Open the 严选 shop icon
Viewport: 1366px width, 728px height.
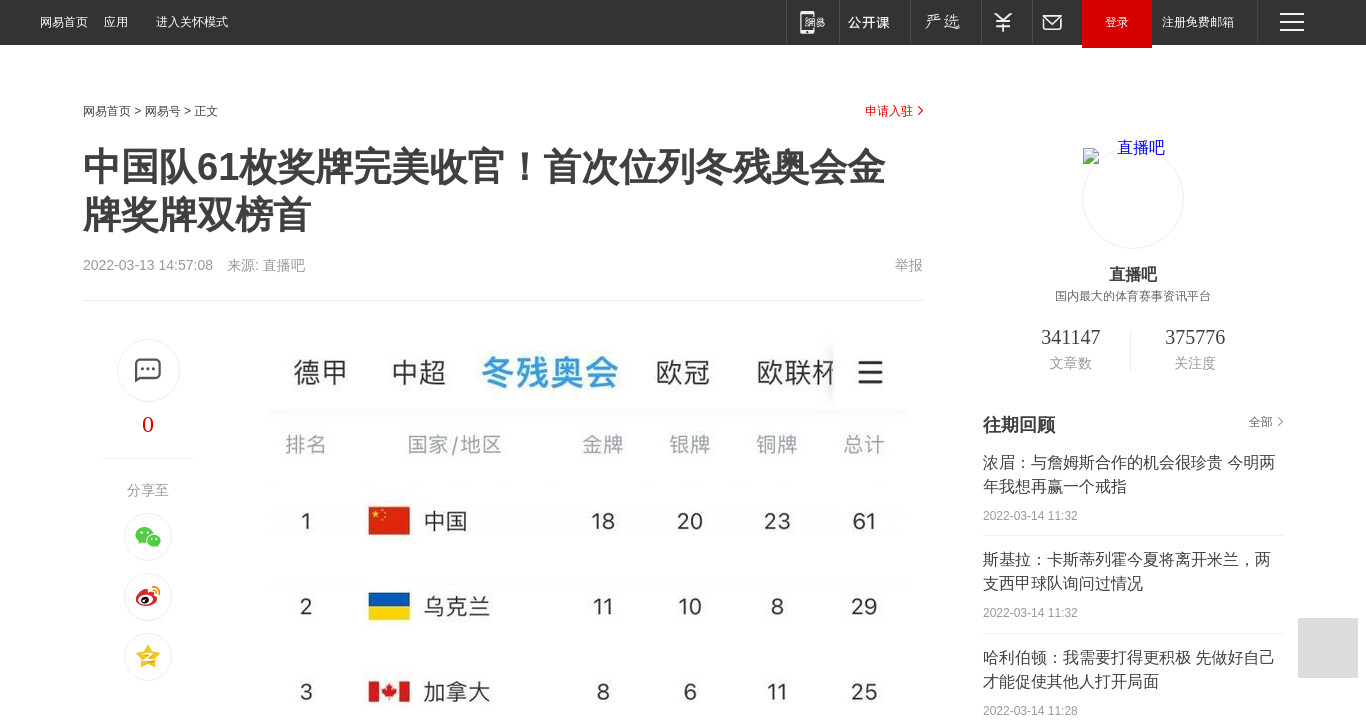(x=942, y=22)
